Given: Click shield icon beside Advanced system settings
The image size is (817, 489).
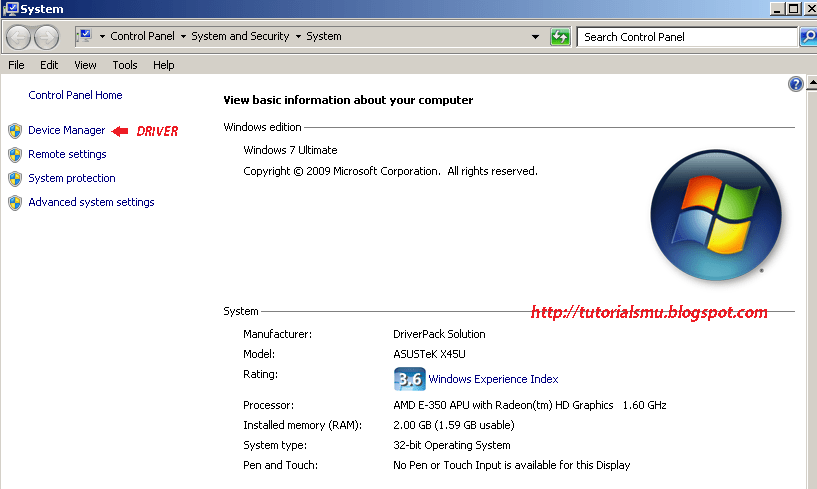Looking at the screenshot, I should [15, 203].
